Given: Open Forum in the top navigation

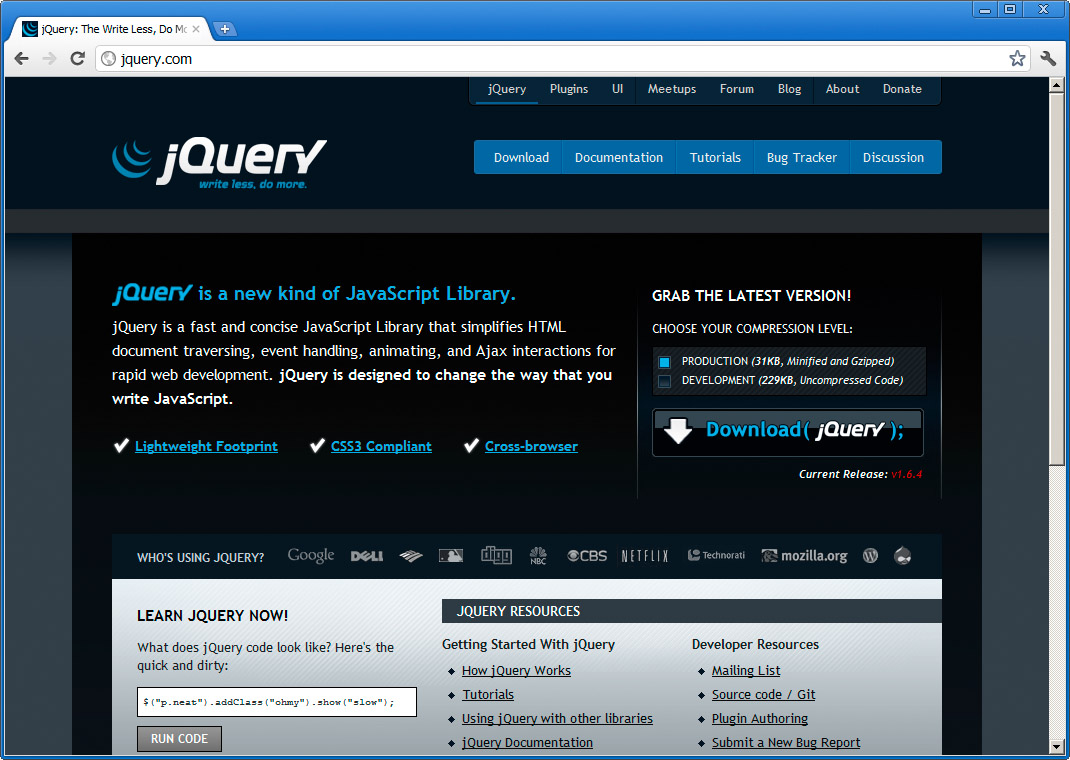Looking at the screenshot, I should coord(737,89).
